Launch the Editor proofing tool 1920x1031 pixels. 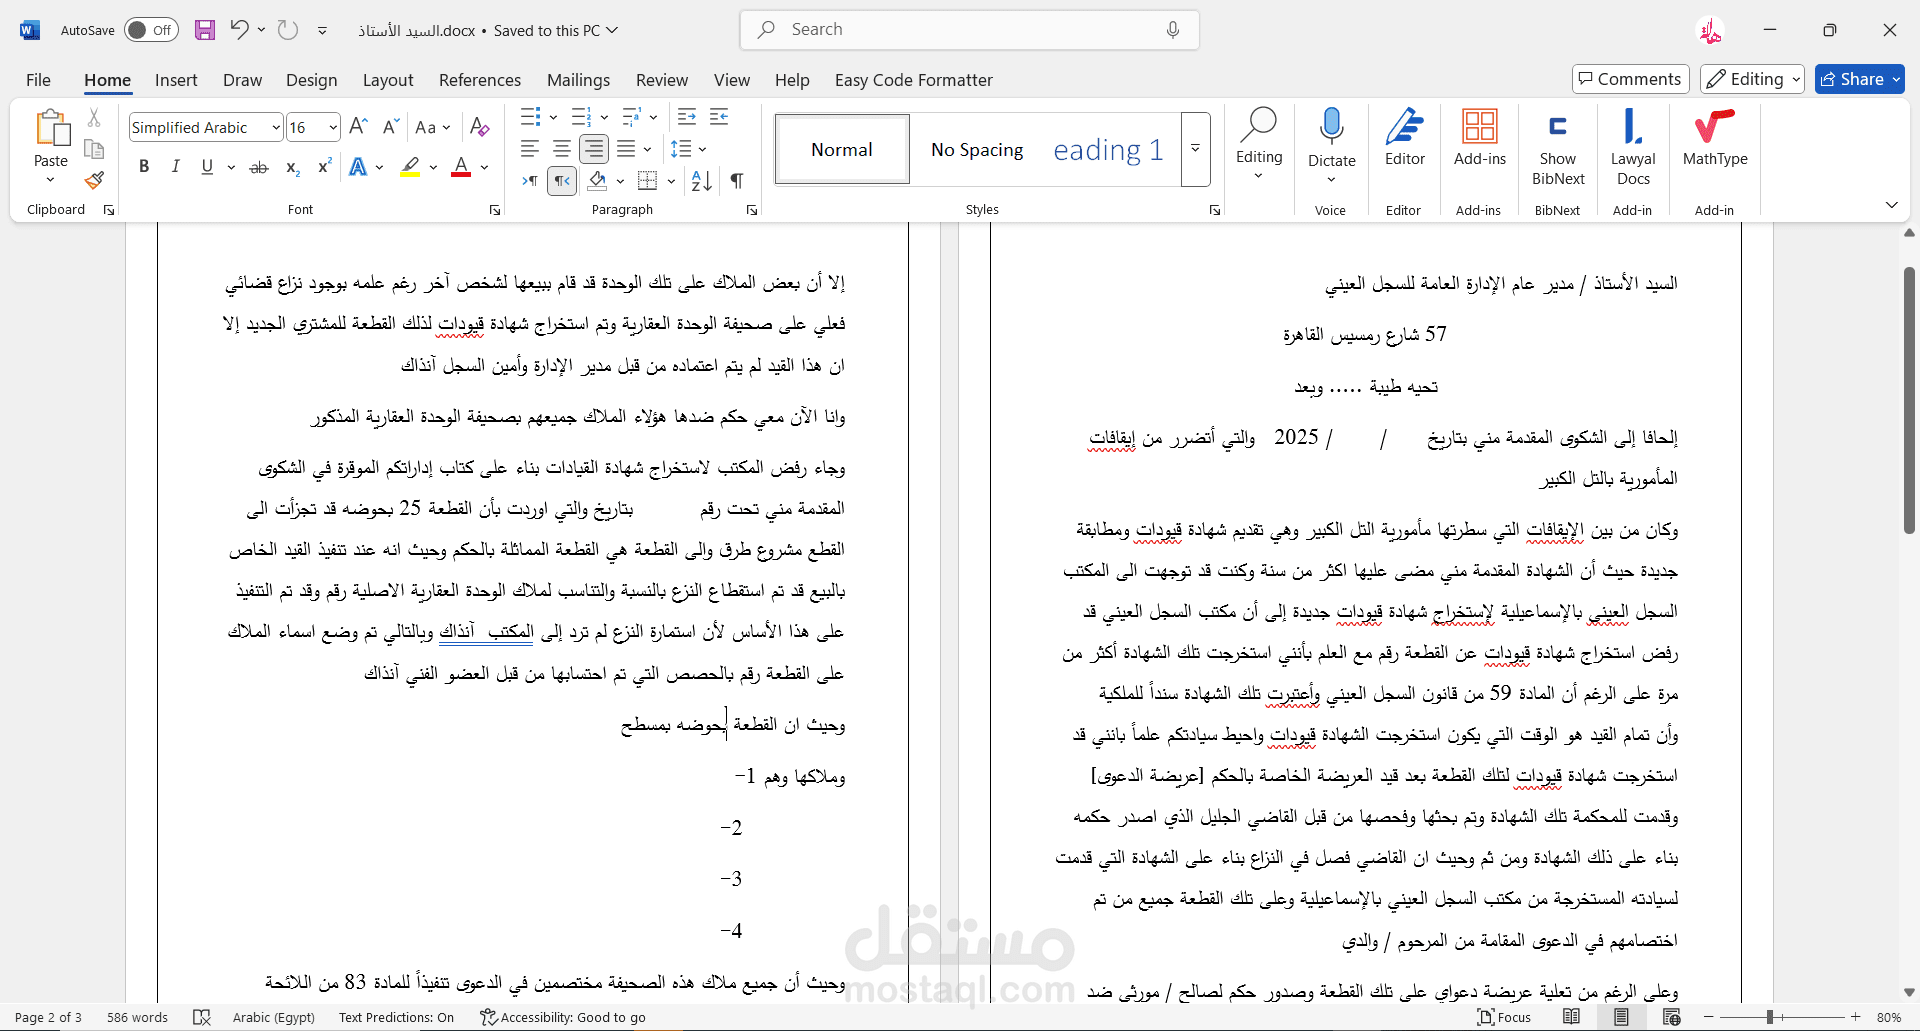coord(1404,140)
